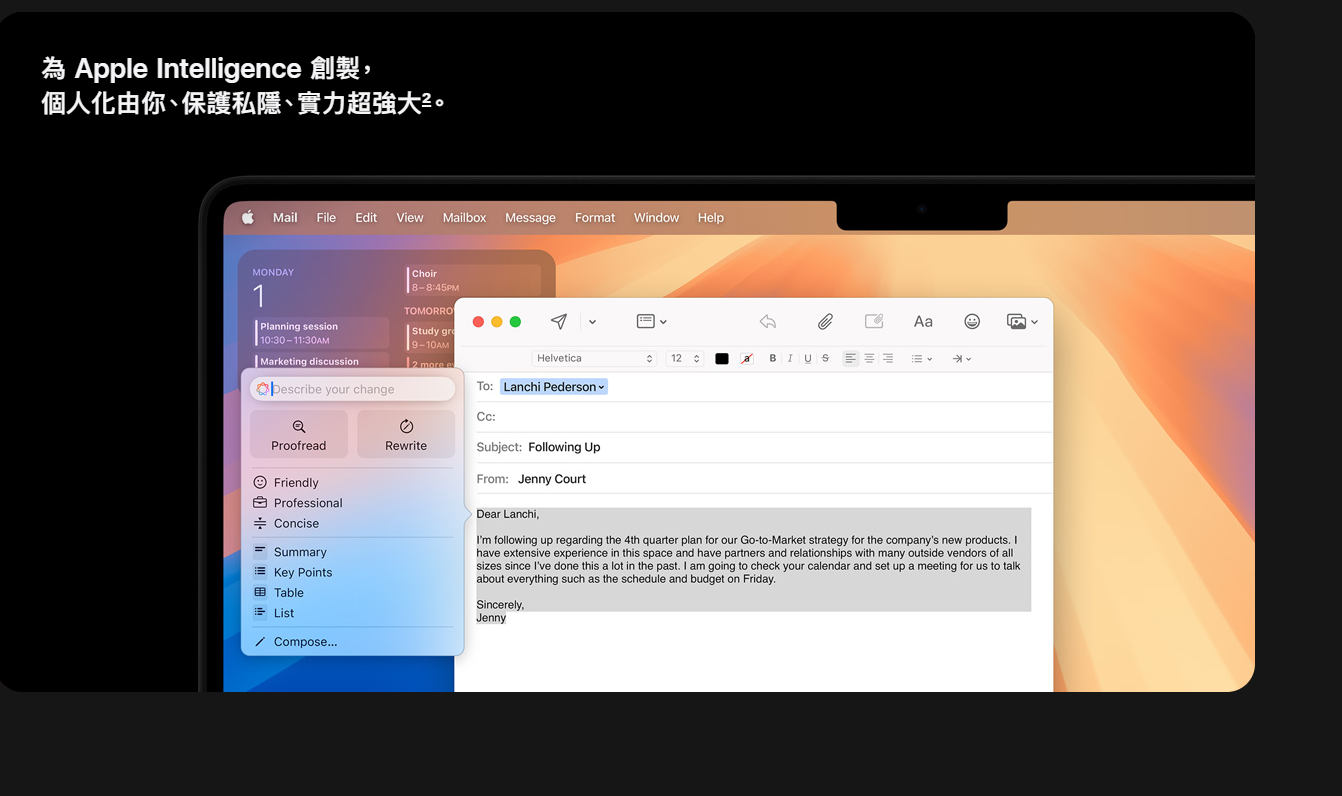Toggle bold formatting

point(772,358)
